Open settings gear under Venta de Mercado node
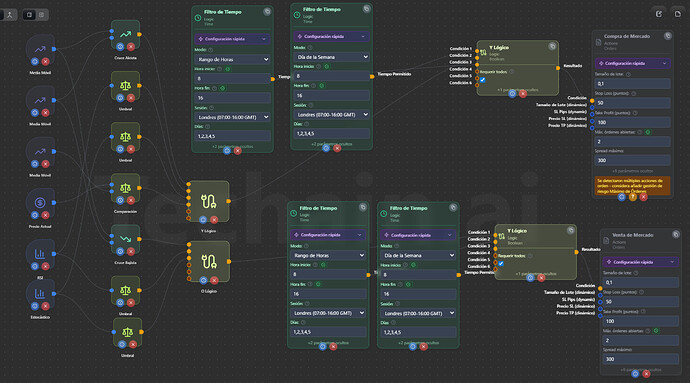This screenshot has width=690, height=383. point(635,374)
